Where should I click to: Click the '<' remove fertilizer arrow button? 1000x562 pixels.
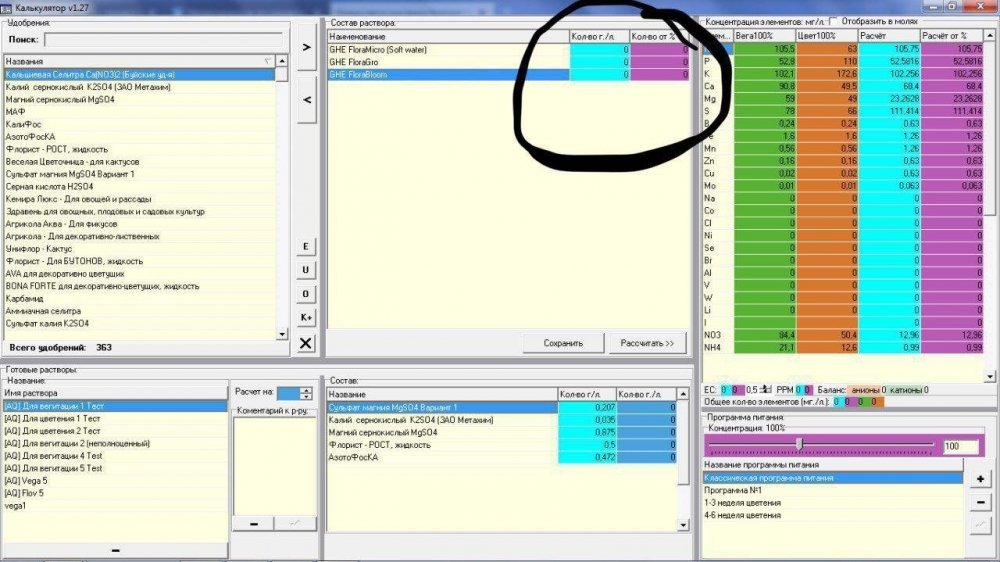[x=306, y=100]
